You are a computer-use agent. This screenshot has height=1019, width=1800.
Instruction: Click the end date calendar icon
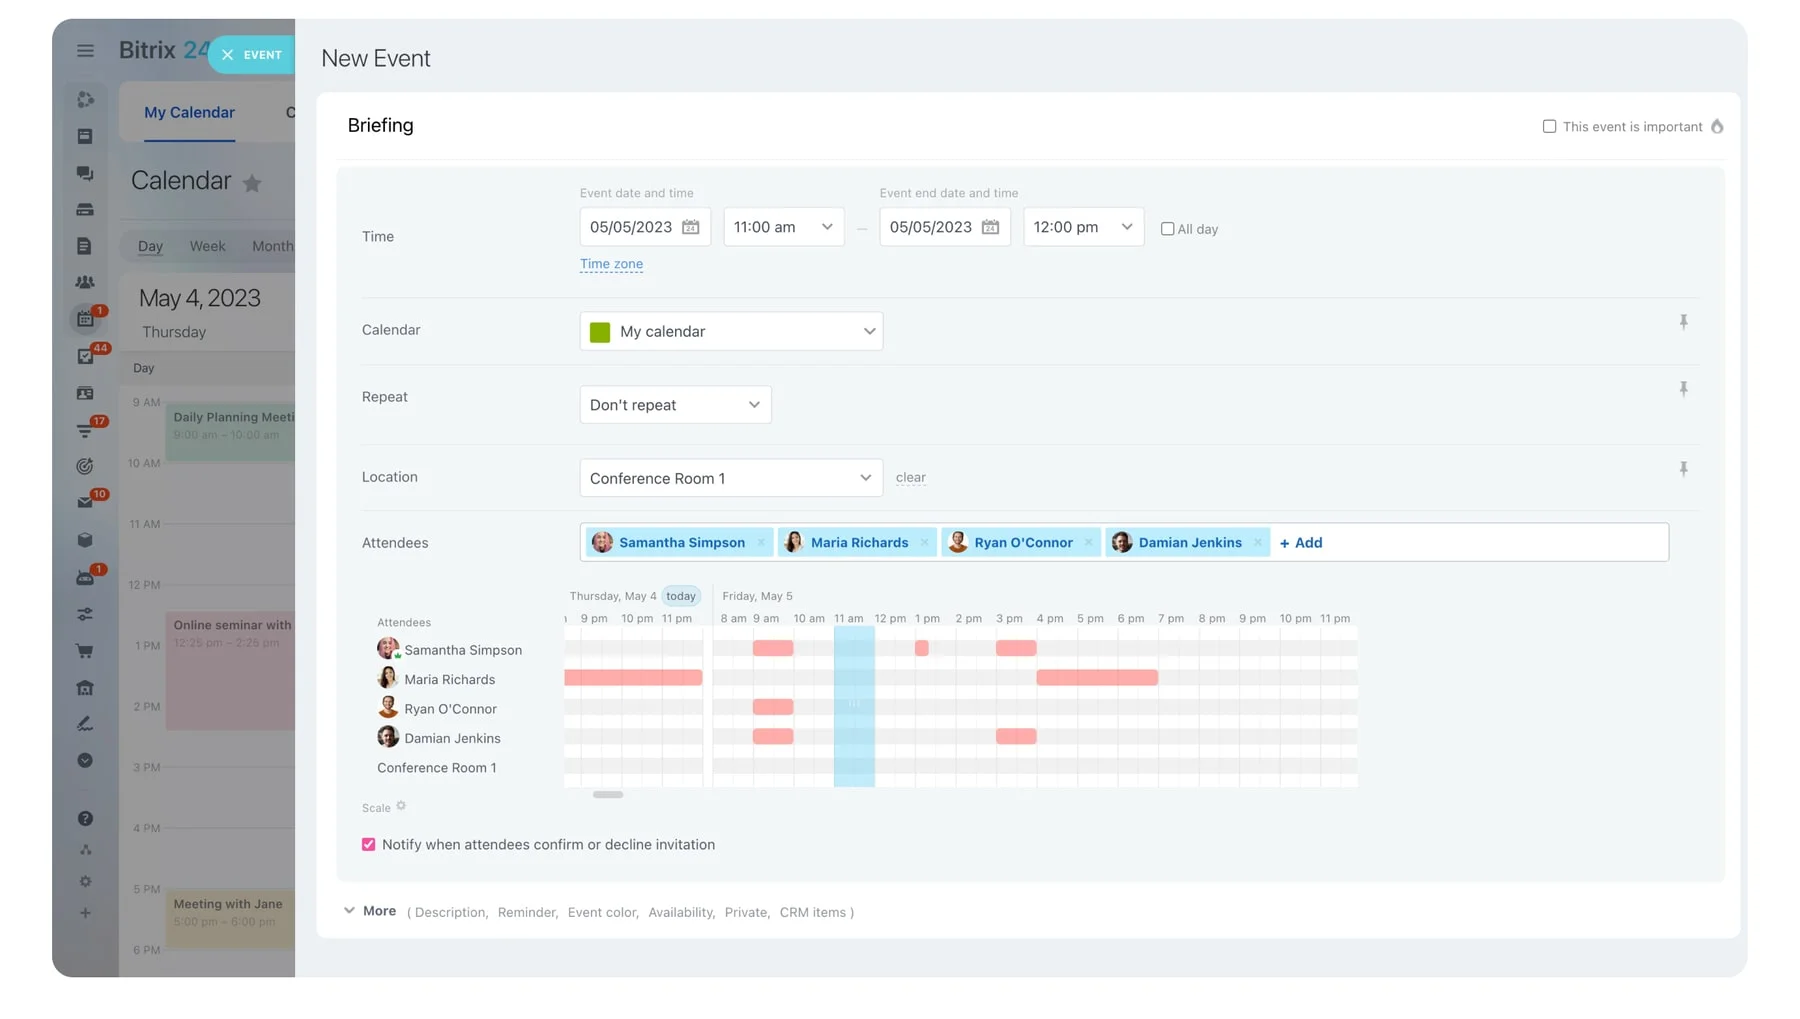point(990,227)
